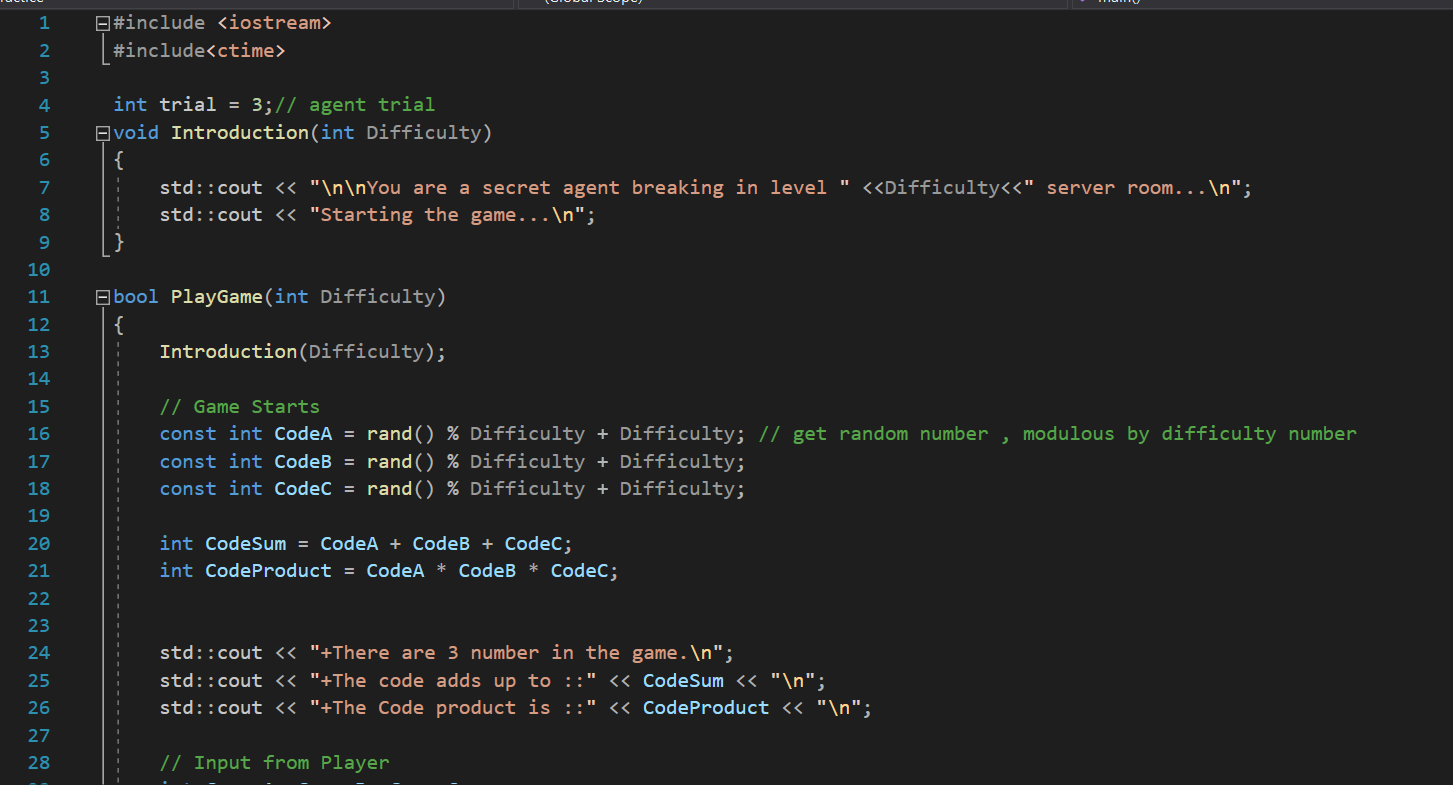Image resolution: width=1453 pixels, height=785 pixels.
Task: Click the CodeSum declaration on line 20
Action: 246,544
